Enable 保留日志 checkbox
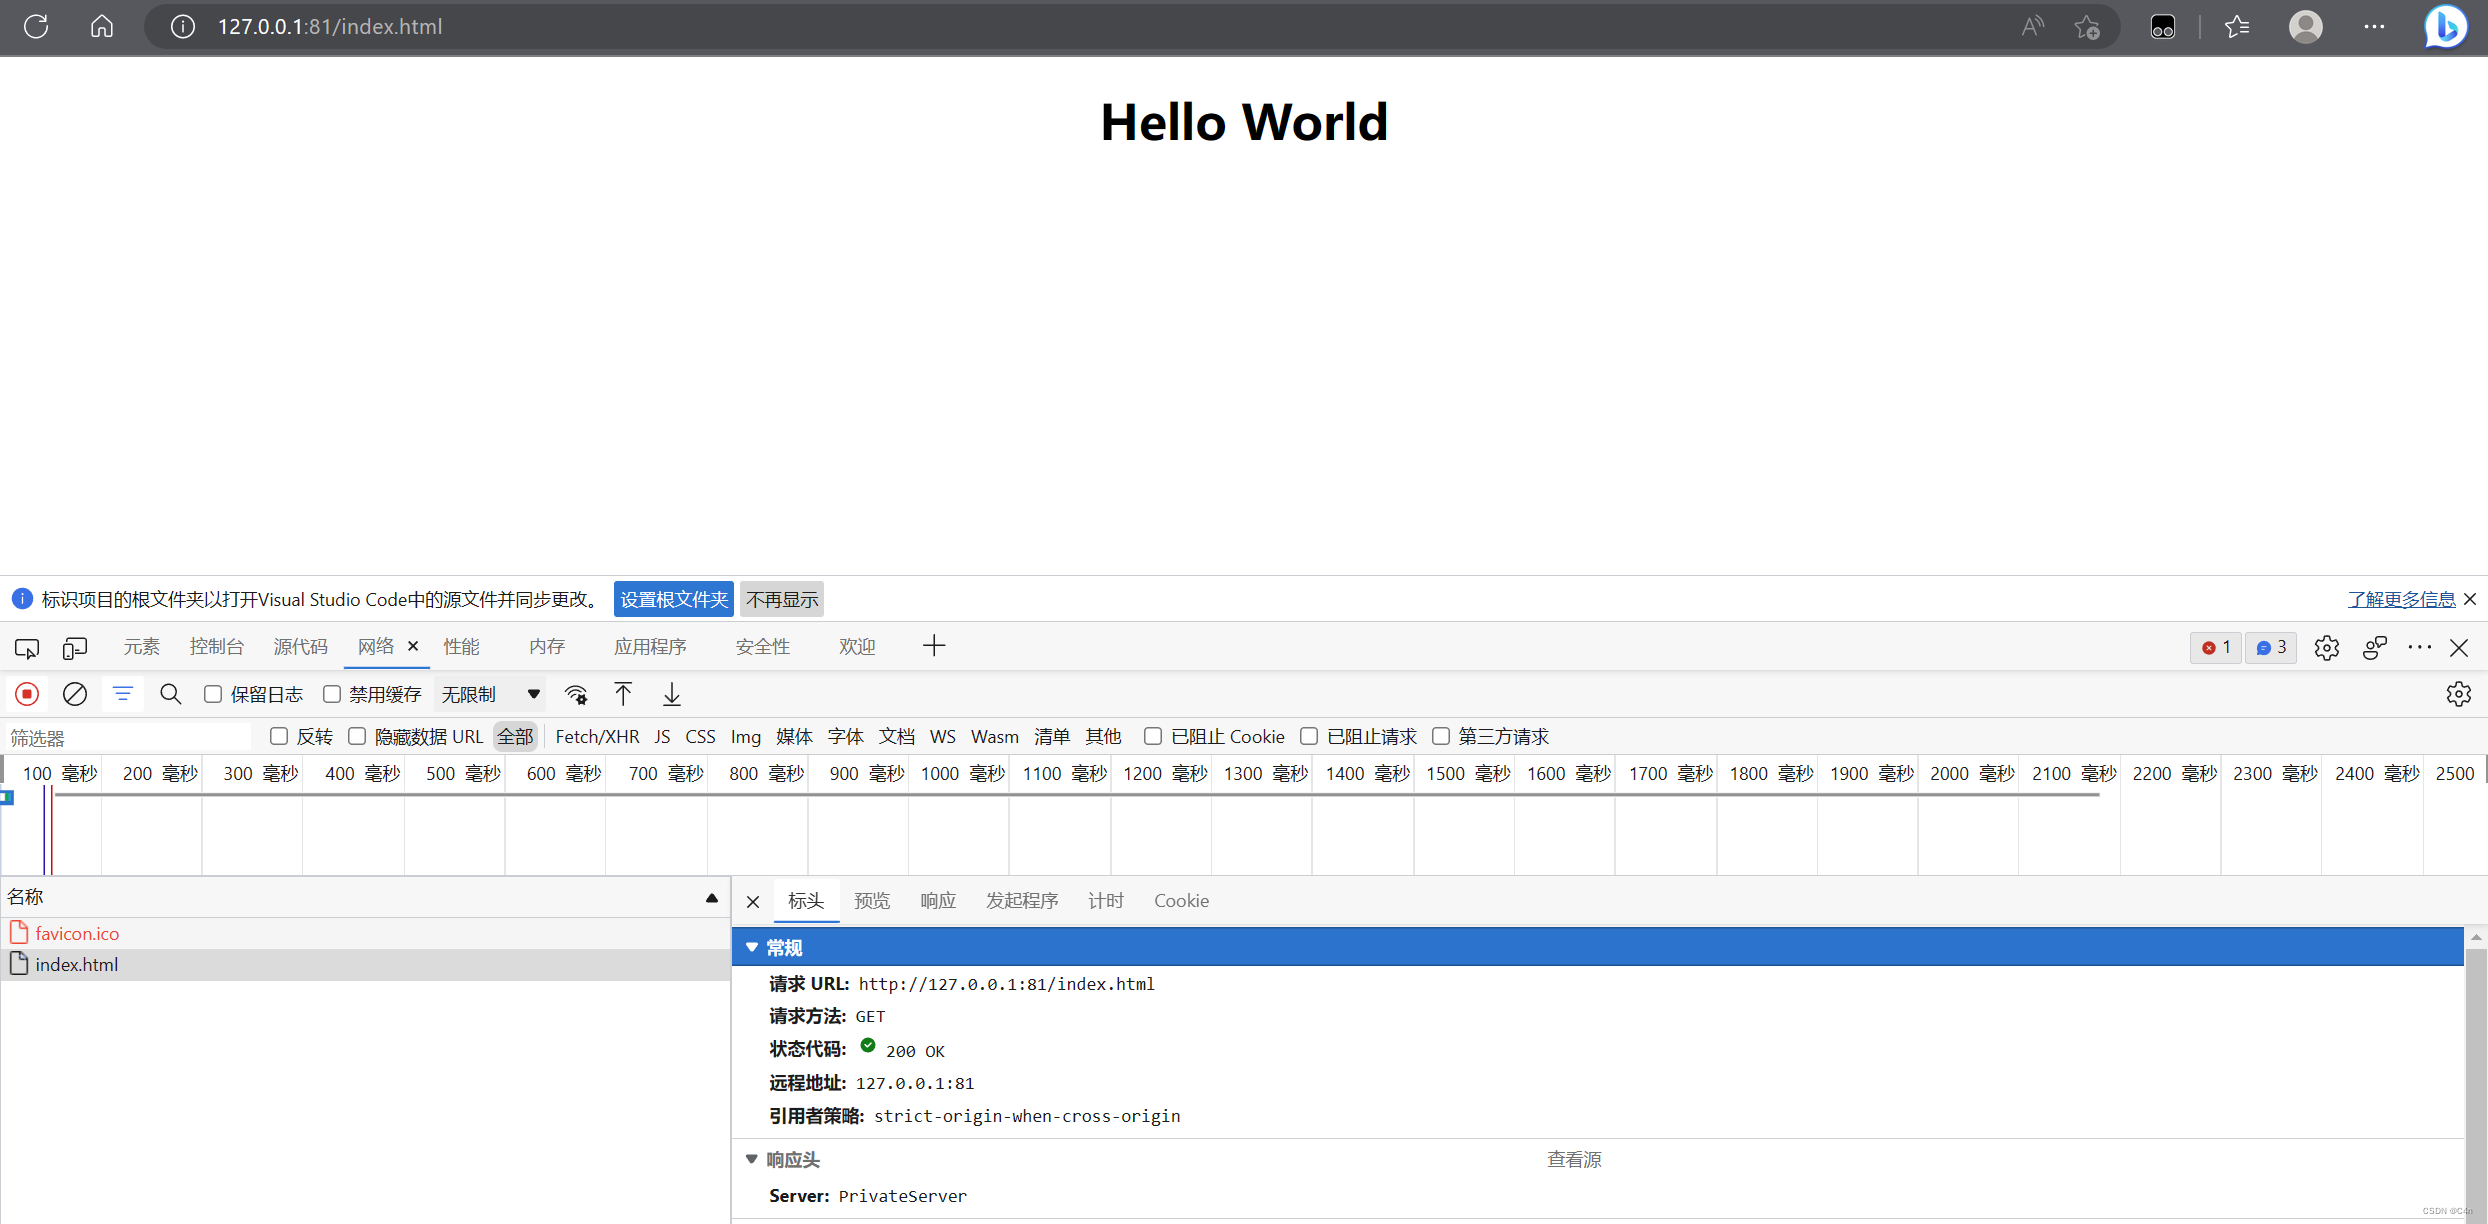Screen dimensions: 2488x1224 coord(213,694)
